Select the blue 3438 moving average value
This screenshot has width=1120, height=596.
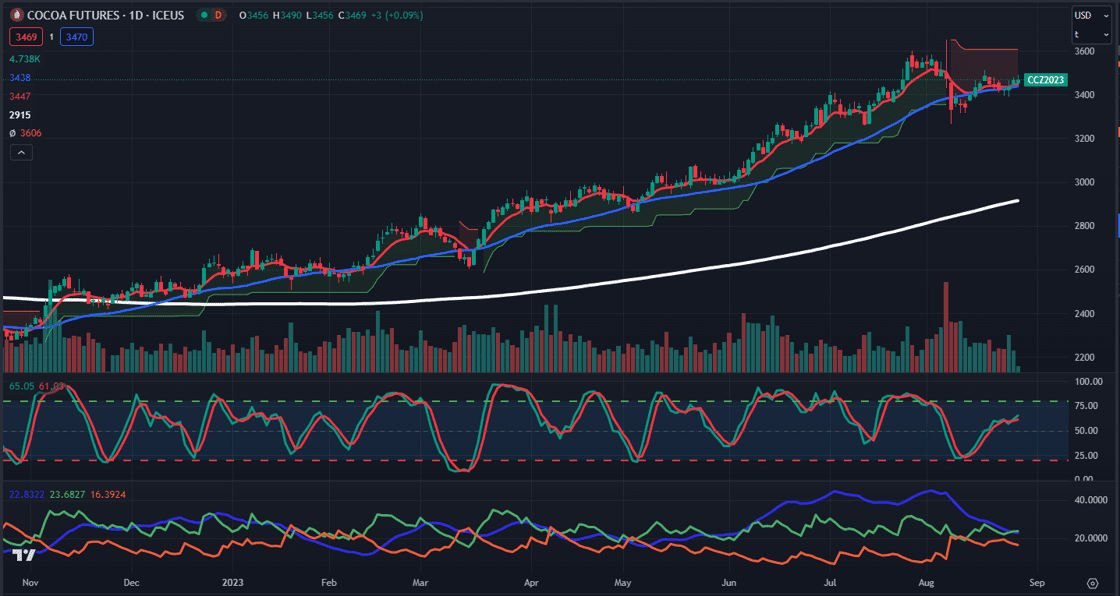[20, 77]
